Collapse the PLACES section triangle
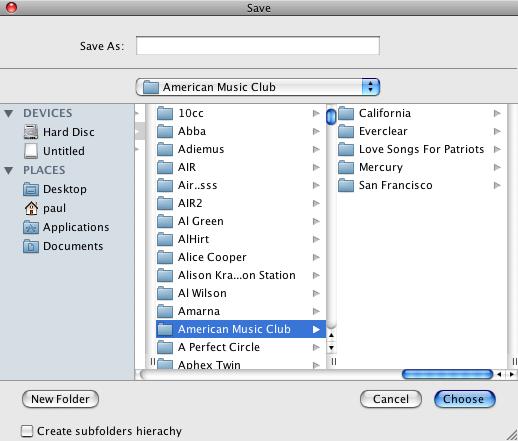 (x=9, y=171)
